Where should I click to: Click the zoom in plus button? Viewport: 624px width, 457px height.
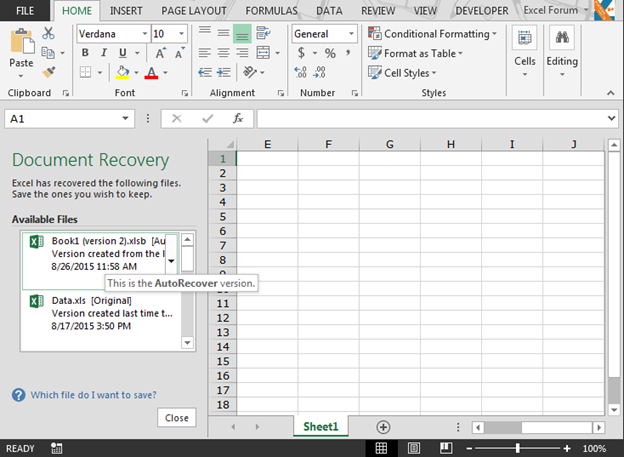click(x=567, y=449)
